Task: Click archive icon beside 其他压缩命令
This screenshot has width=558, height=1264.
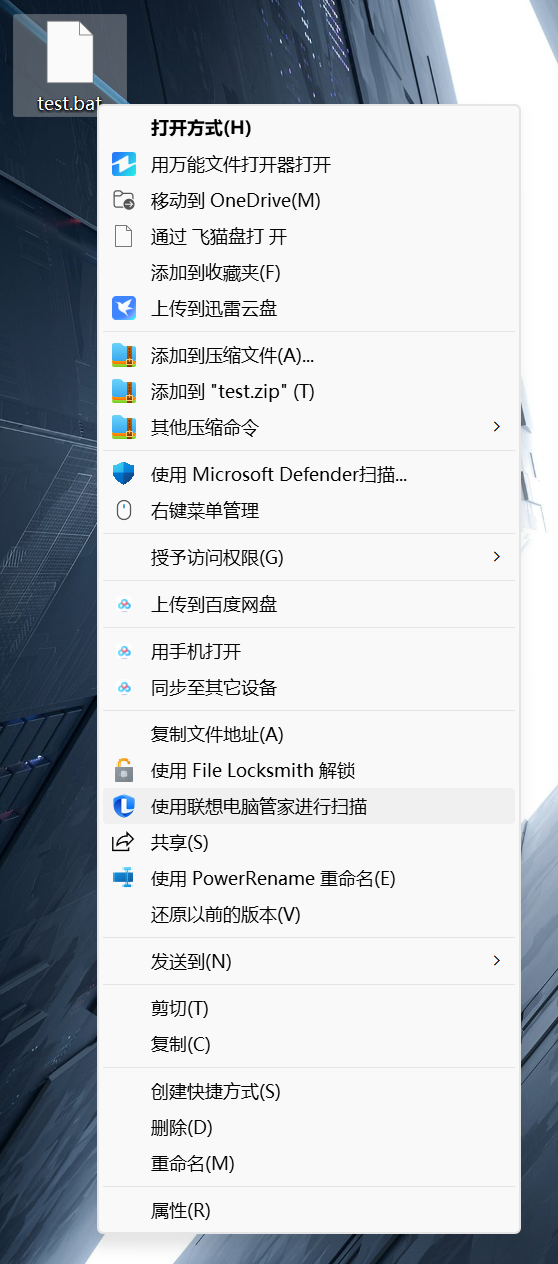Action: 123,427
